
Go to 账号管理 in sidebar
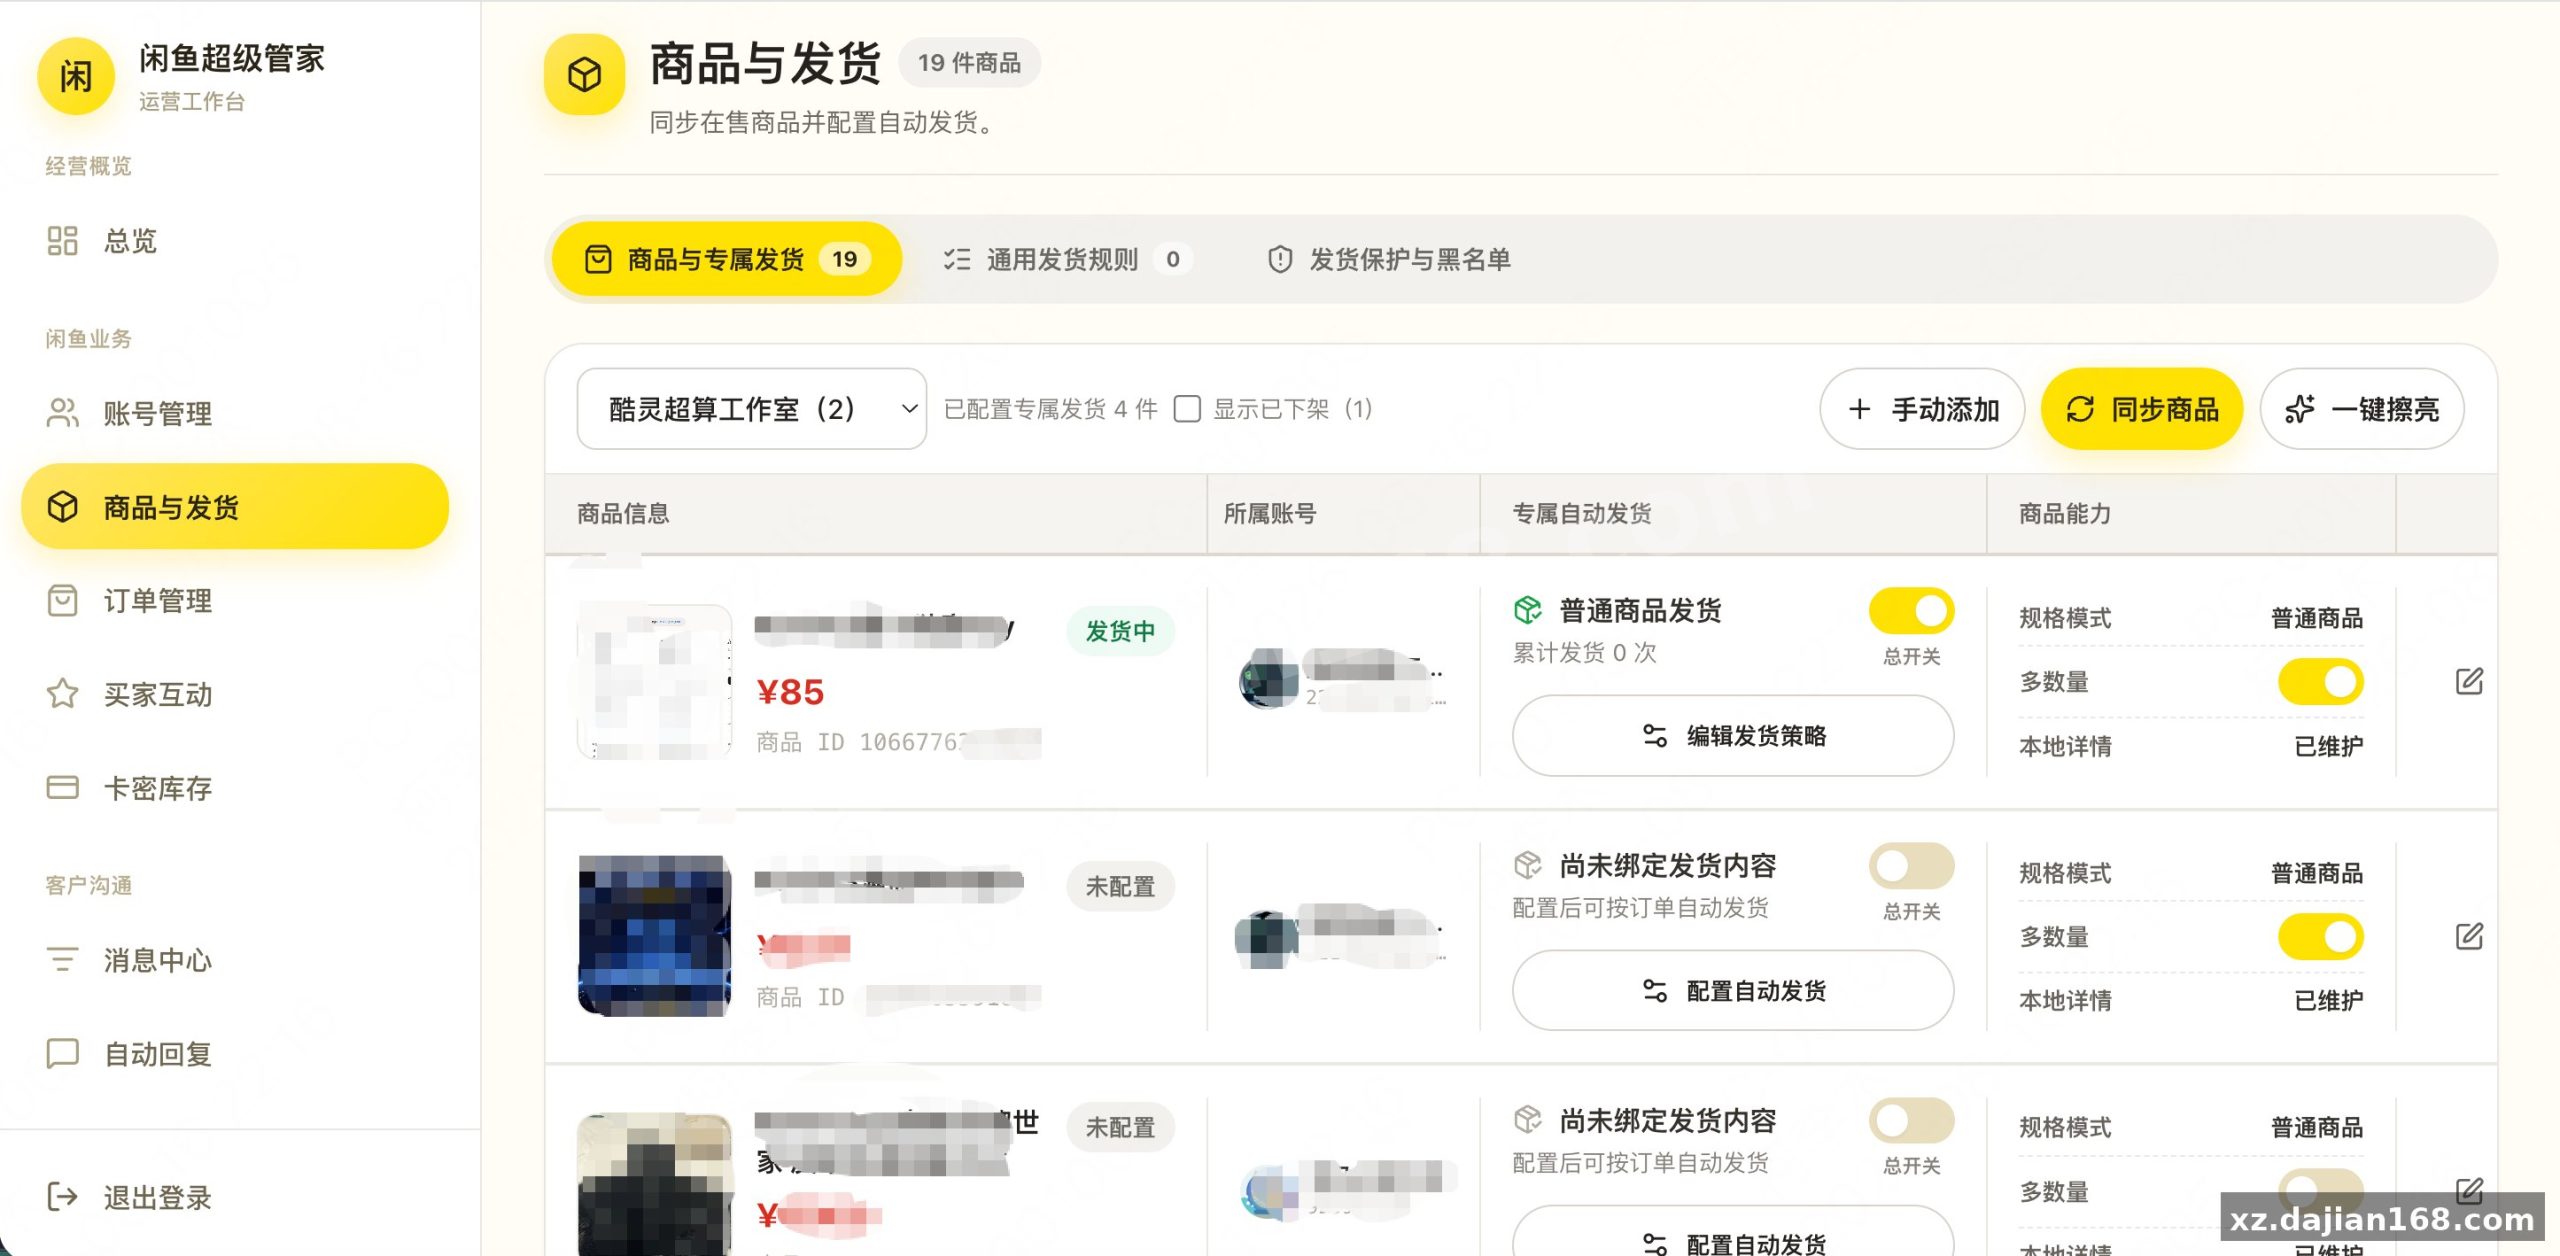click(x=235, y=413)
